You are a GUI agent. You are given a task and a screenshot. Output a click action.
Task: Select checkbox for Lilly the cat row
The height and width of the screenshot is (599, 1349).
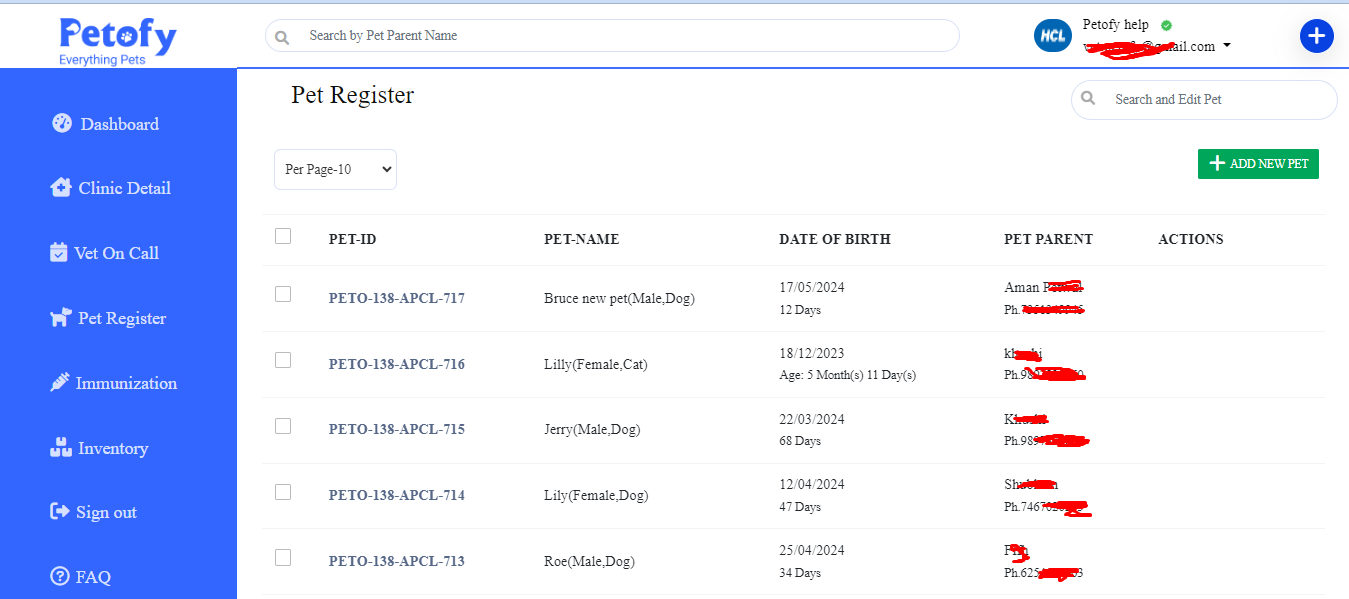pos(283,360)
